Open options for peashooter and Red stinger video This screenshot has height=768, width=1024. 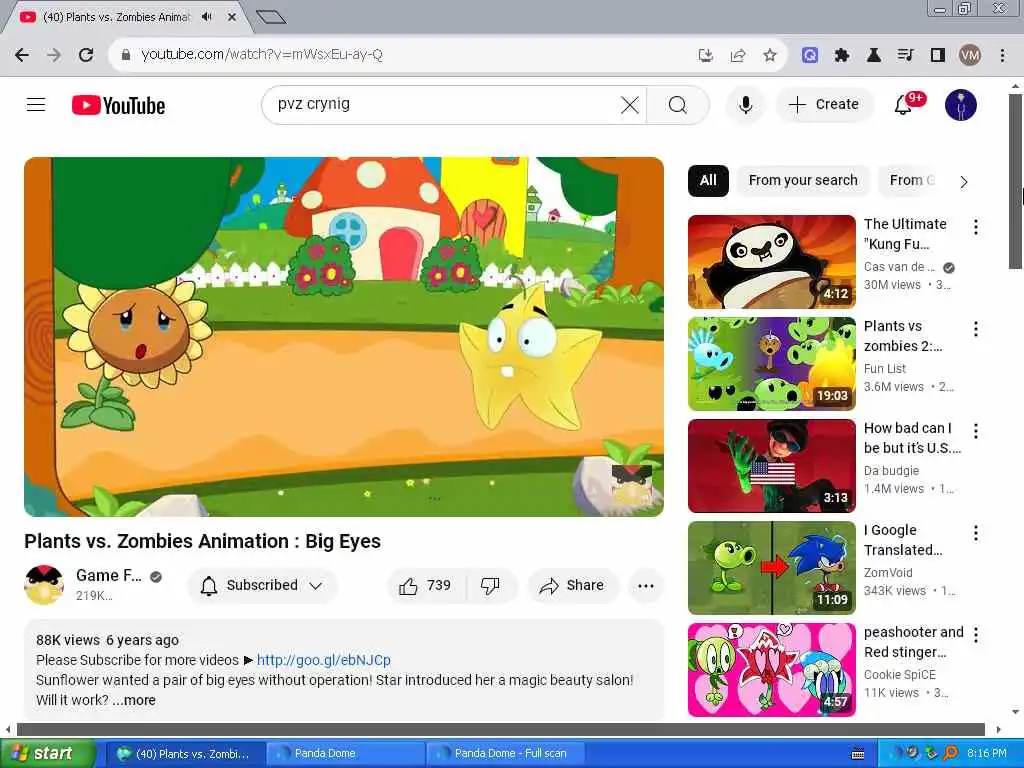point(976,634)
